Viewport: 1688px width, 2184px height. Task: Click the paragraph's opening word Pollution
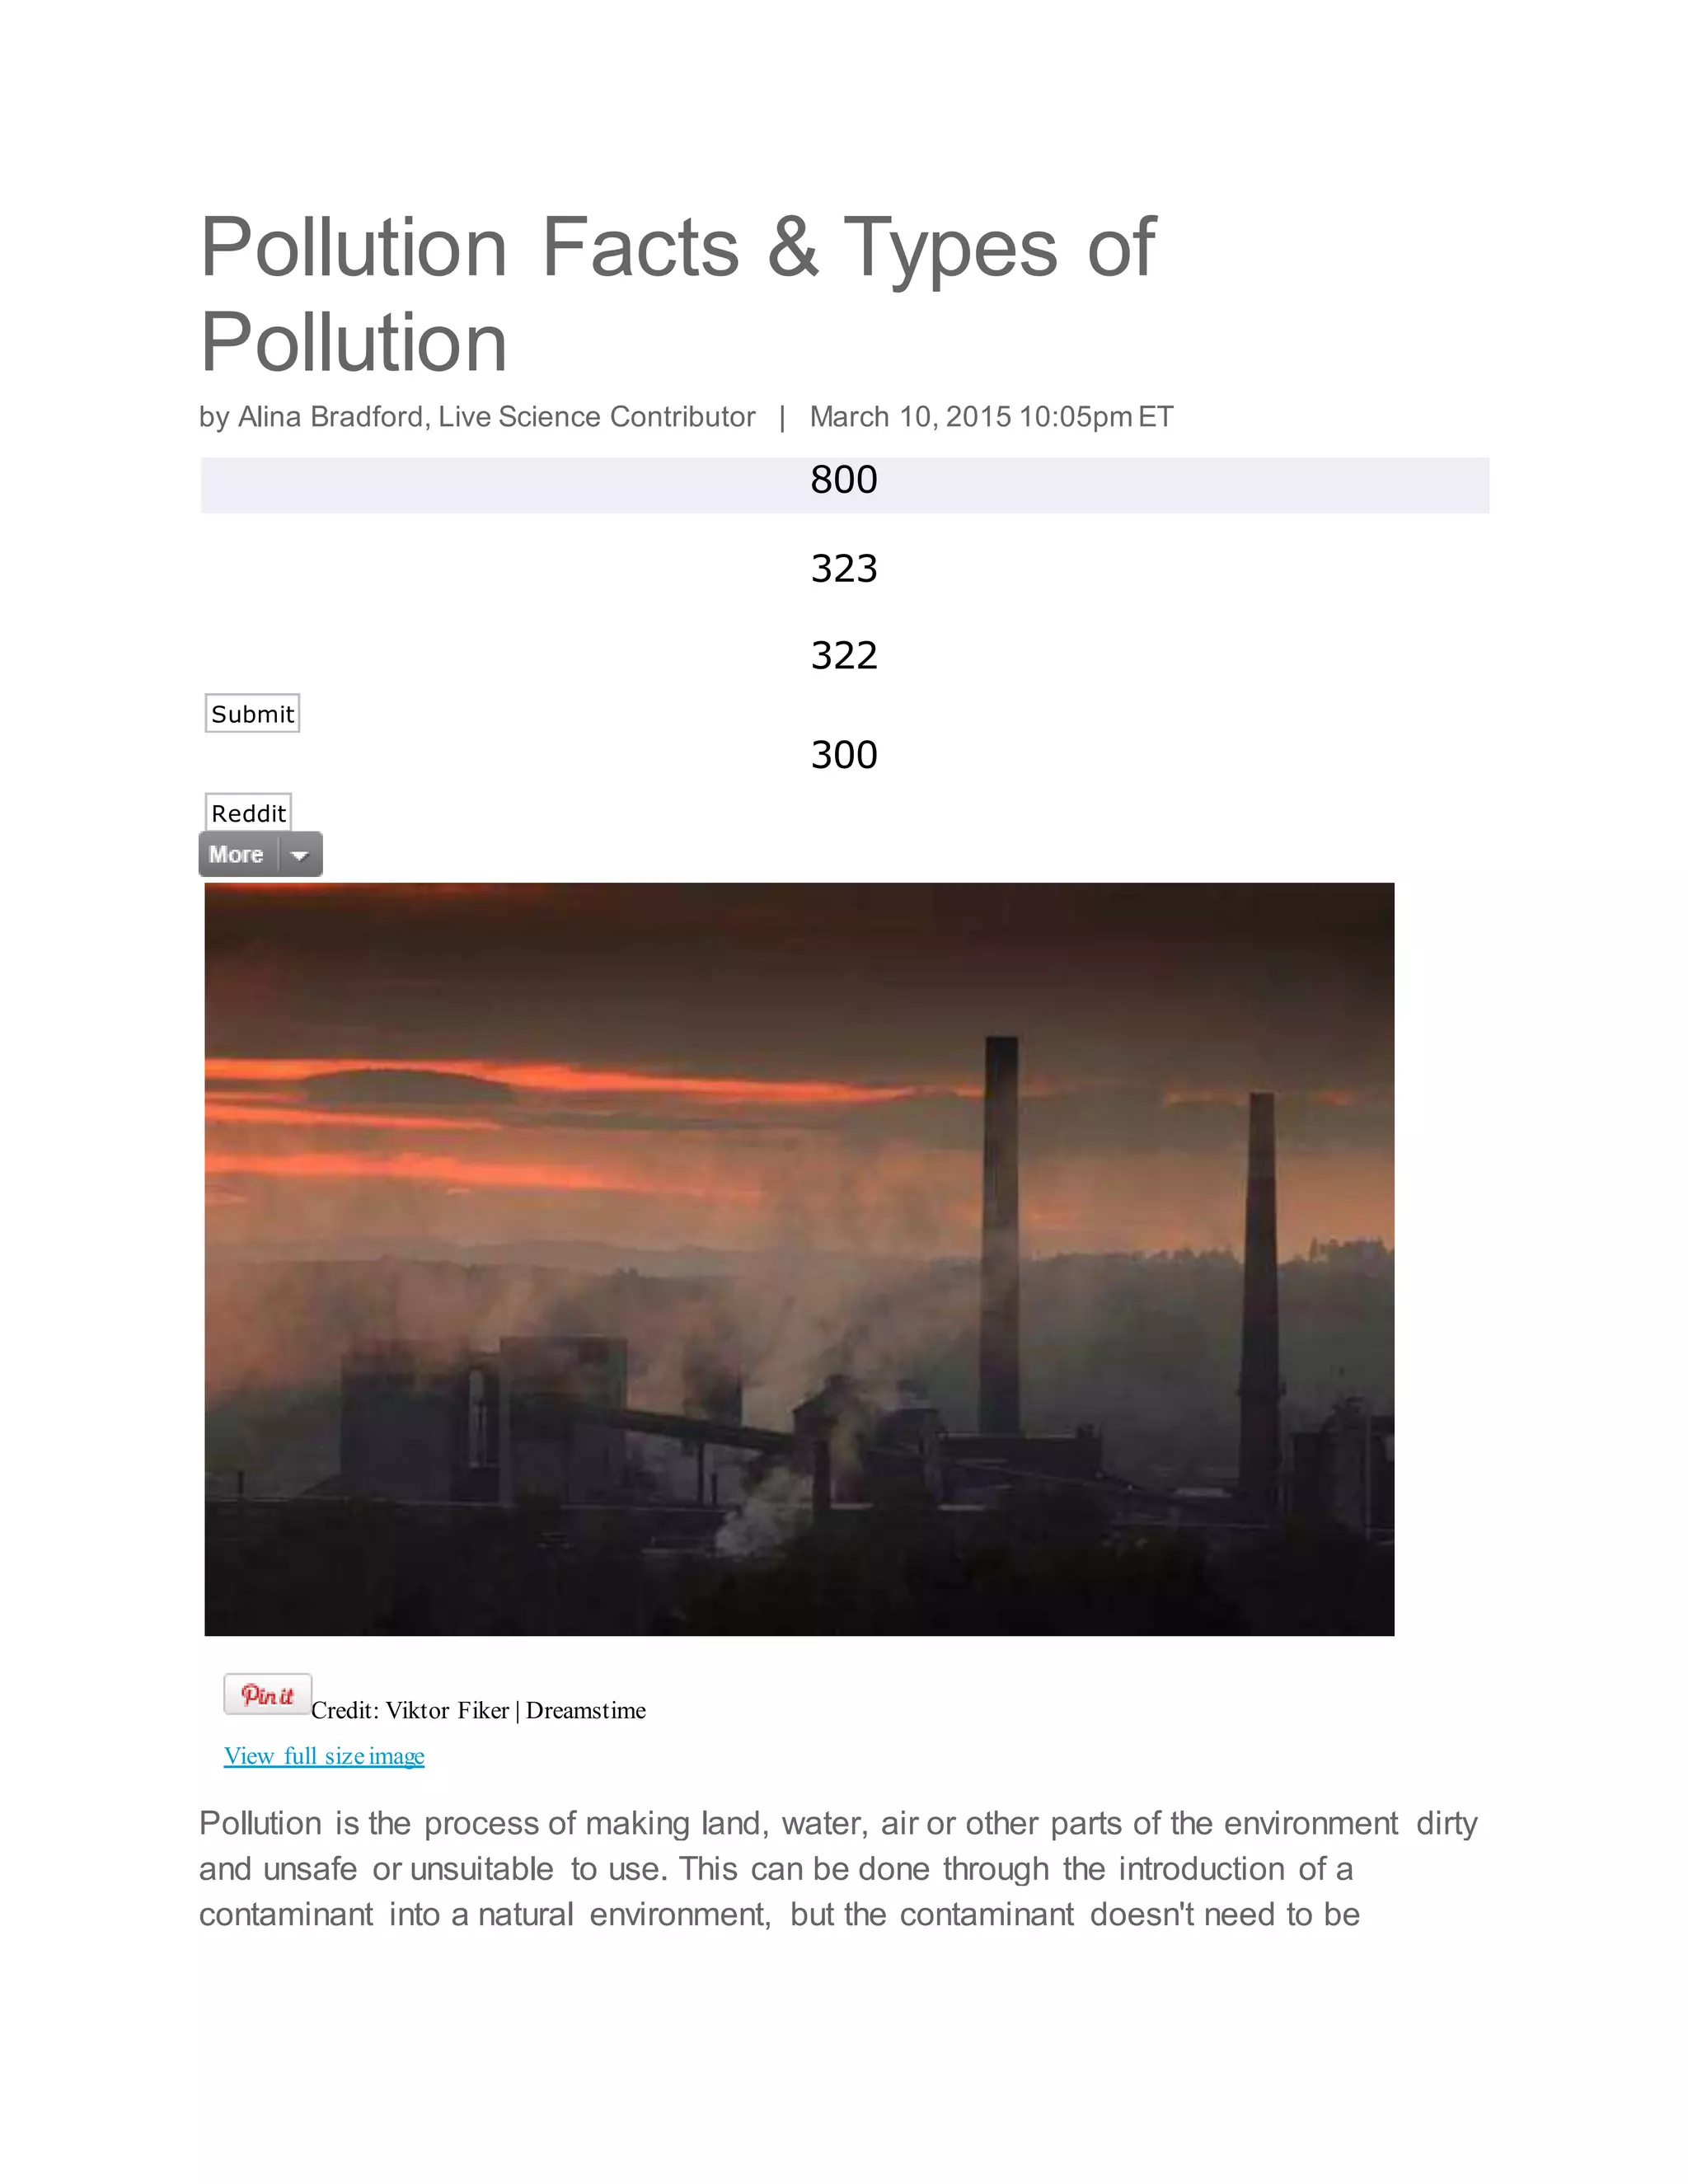tap(260, 1824)
